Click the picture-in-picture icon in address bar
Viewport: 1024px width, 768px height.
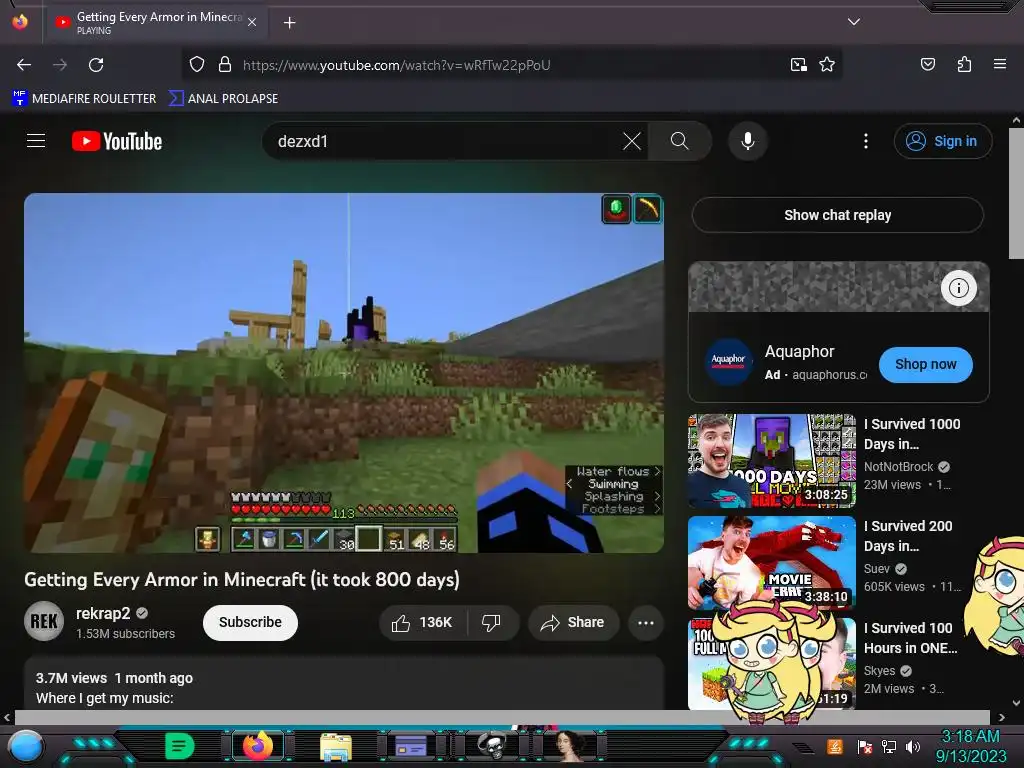coord(798,64)
